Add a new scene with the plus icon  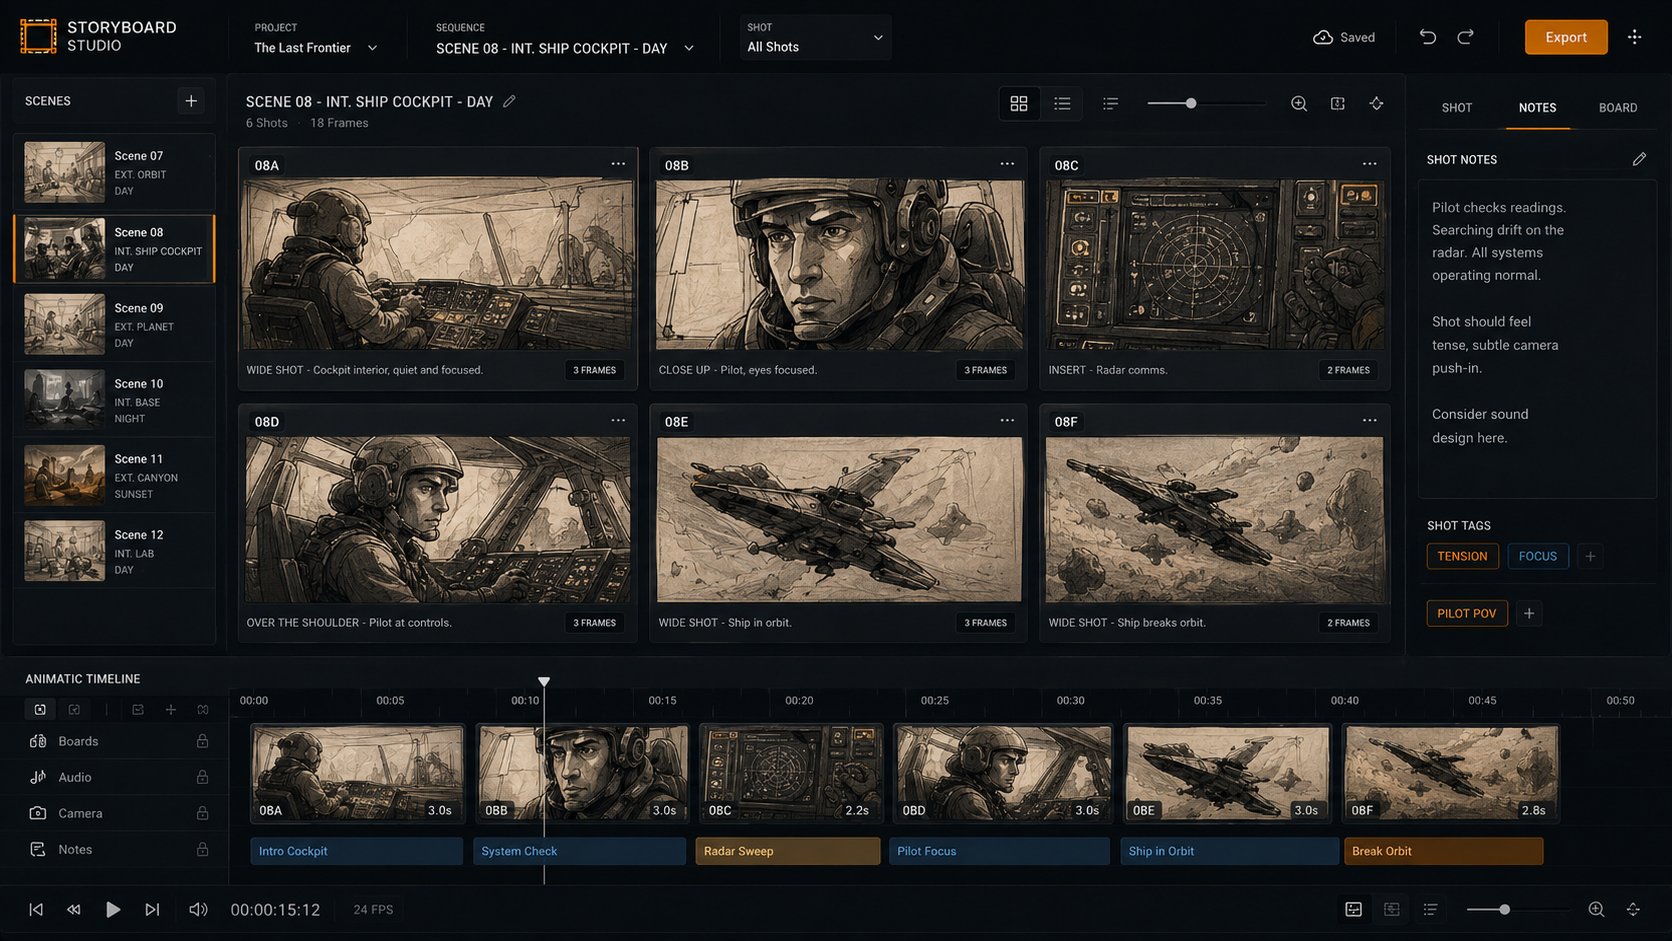point(191,101)
